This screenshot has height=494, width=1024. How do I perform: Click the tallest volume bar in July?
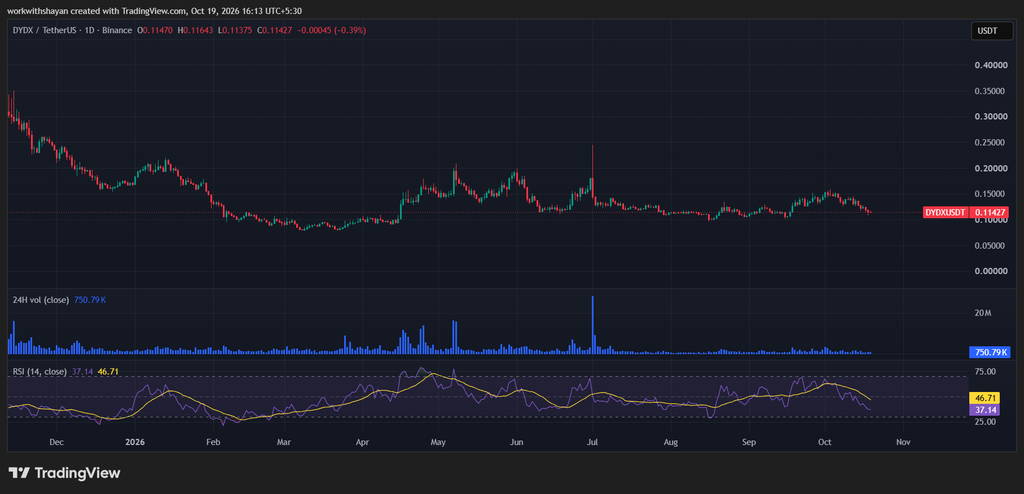point(592,325)
